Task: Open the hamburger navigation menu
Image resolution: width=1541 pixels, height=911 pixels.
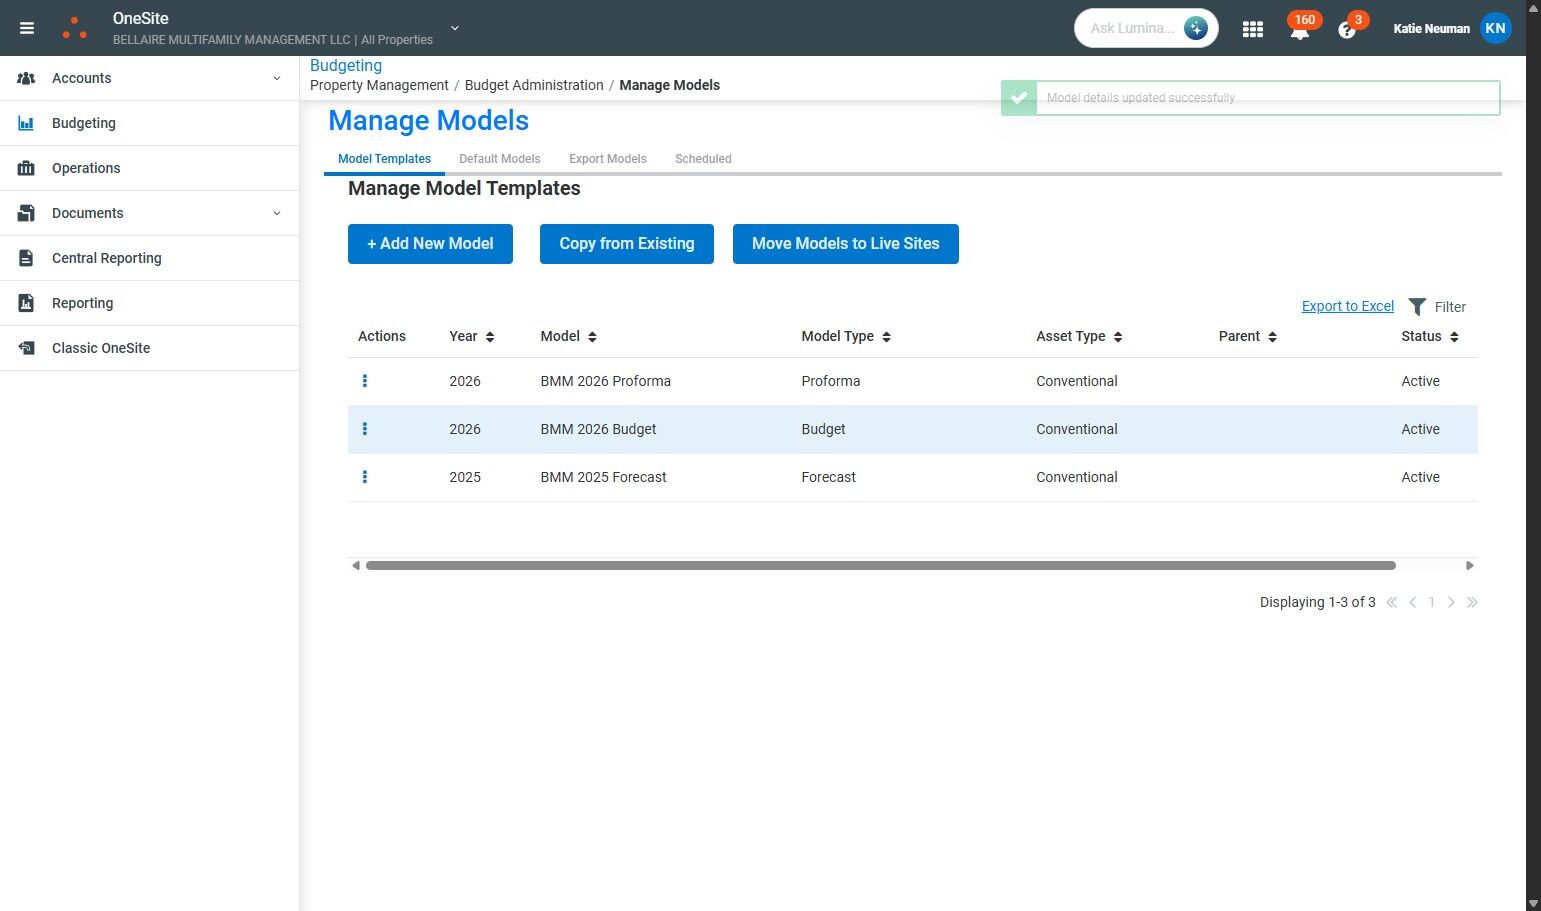Action: coord(27,28)
